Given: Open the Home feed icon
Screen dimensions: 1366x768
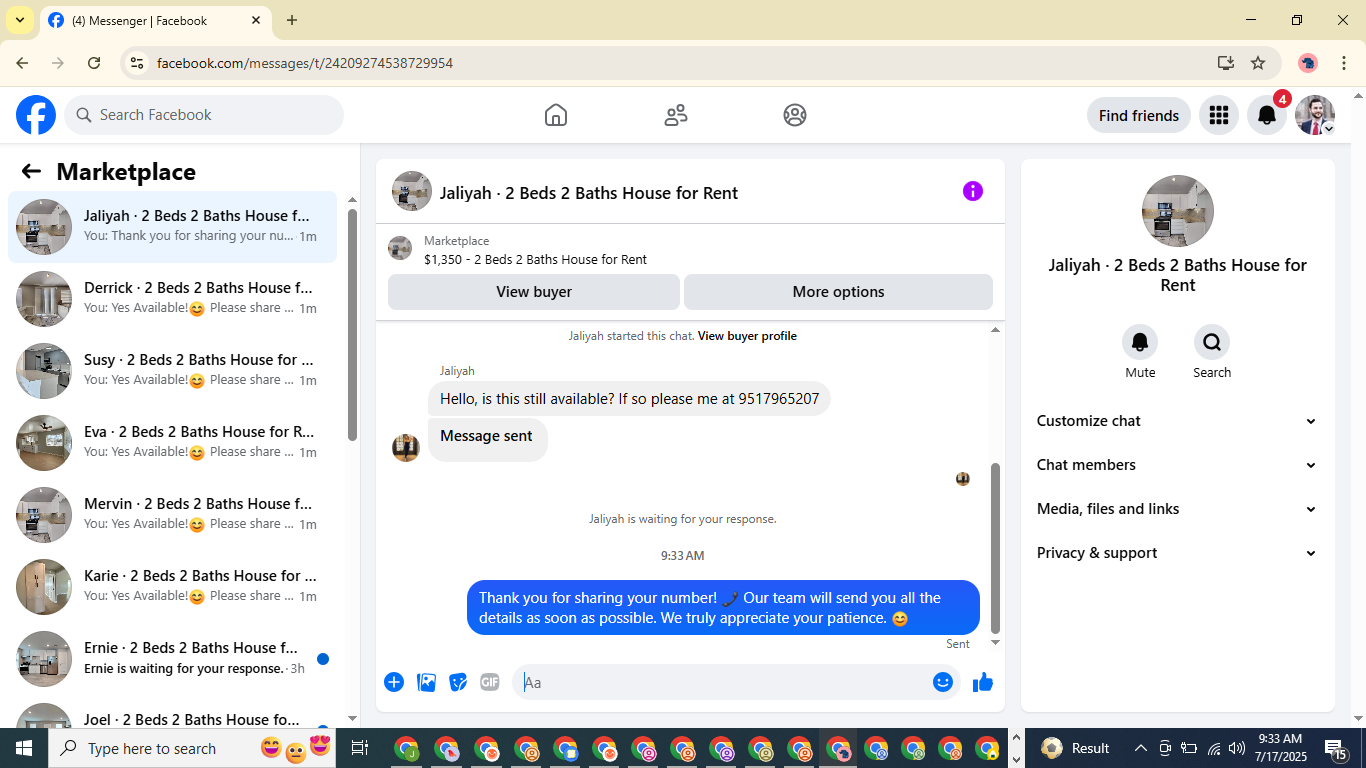Looking at the screenshot, I should [x=556, y=115].
